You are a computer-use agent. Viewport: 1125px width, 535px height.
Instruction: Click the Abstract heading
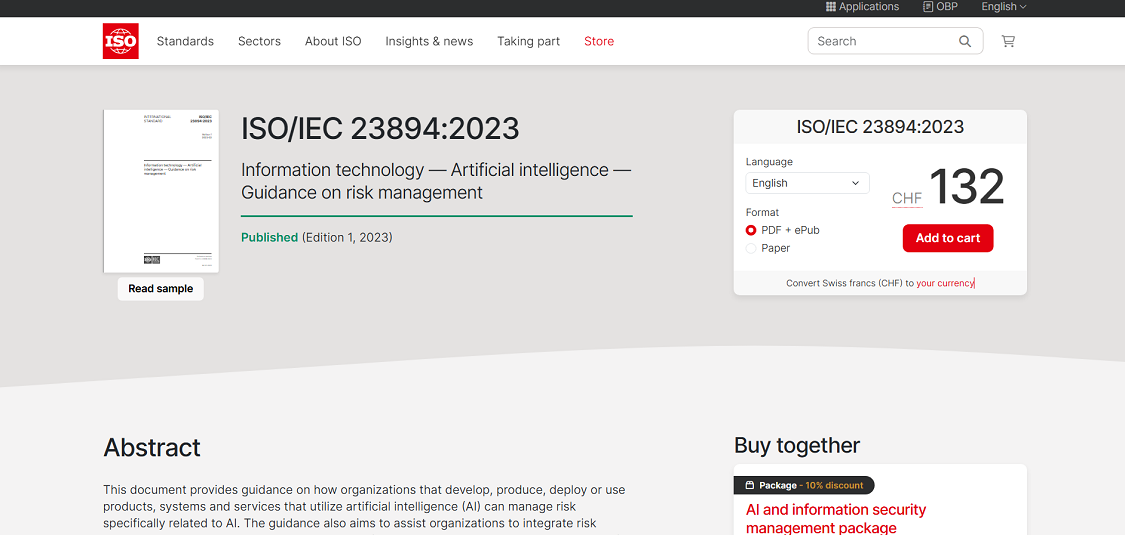(x=152, y=448)
